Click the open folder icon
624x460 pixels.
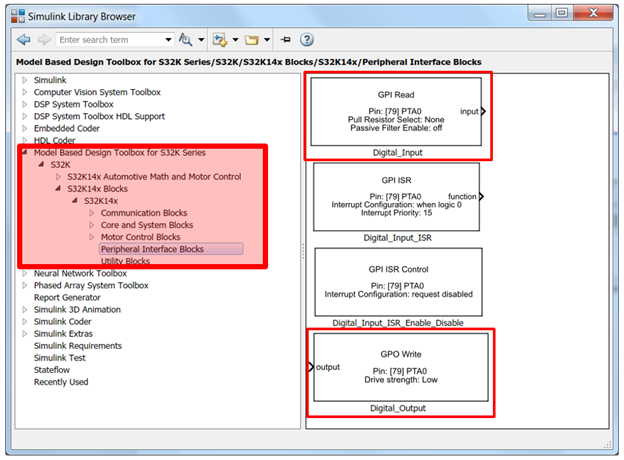252,40
